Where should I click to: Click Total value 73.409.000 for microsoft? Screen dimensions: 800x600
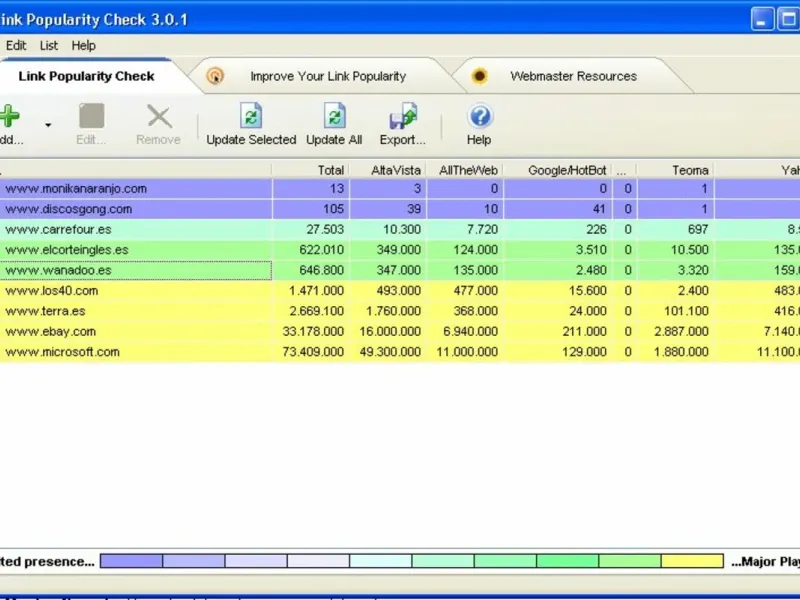[313, 352]
